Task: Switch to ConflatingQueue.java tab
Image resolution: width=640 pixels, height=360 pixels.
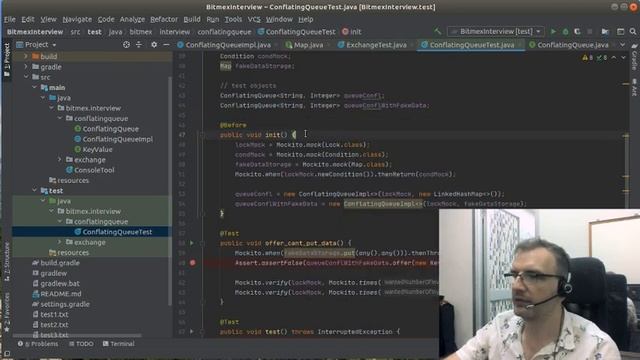Action: coord(569,45)
